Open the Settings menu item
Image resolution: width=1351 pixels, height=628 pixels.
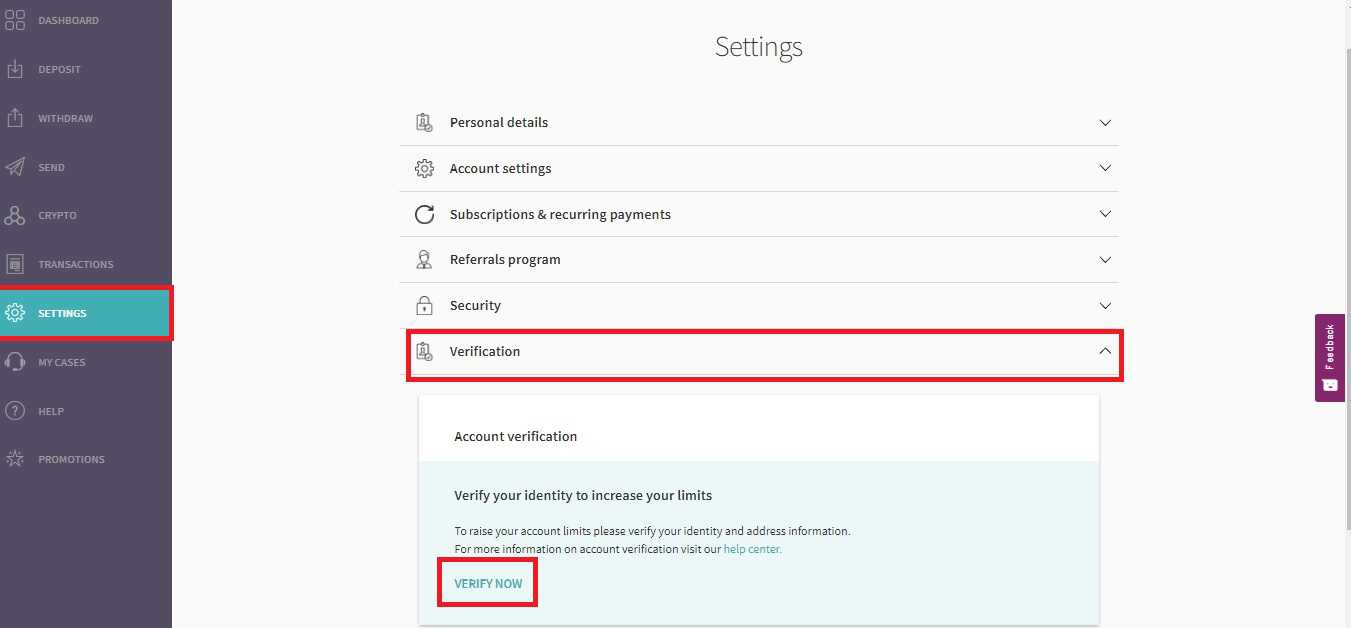click(62, 313)
